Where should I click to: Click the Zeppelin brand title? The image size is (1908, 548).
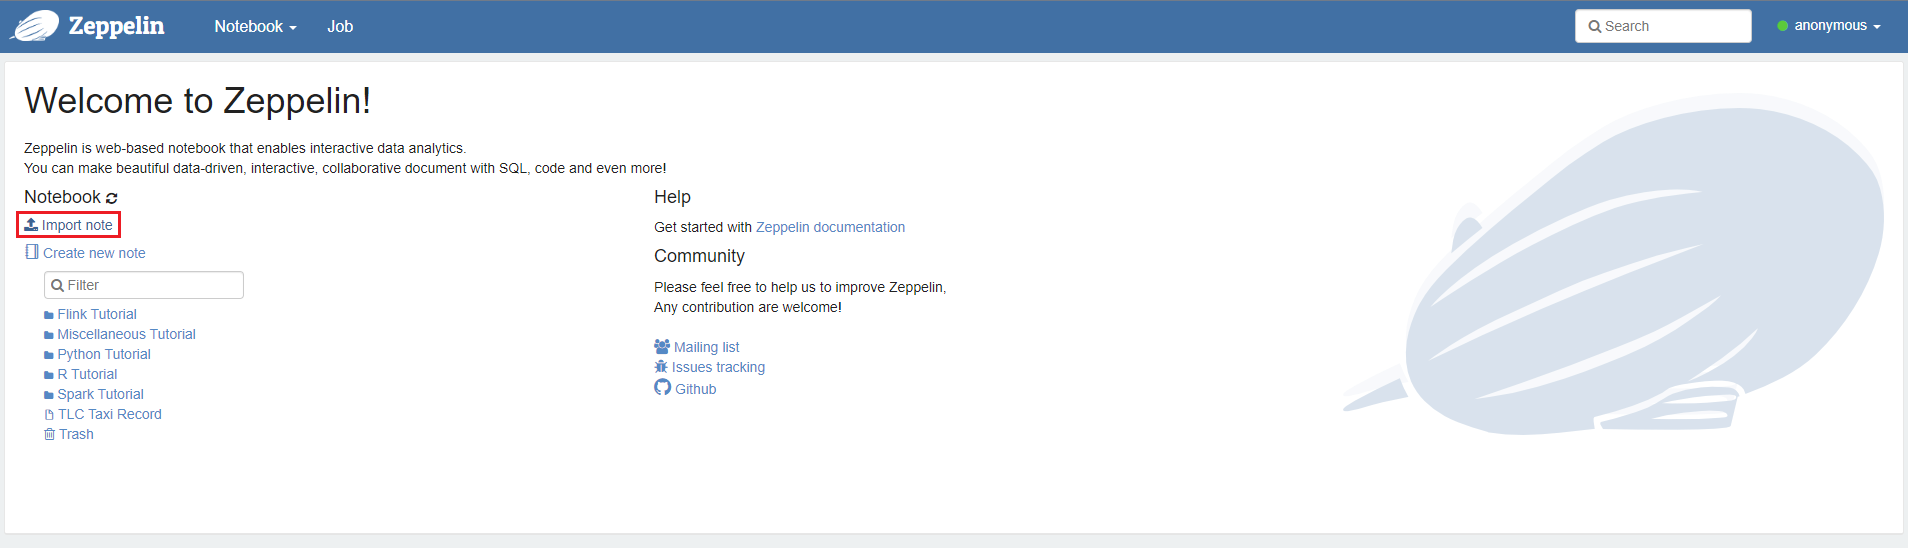(x=116, y=26)
